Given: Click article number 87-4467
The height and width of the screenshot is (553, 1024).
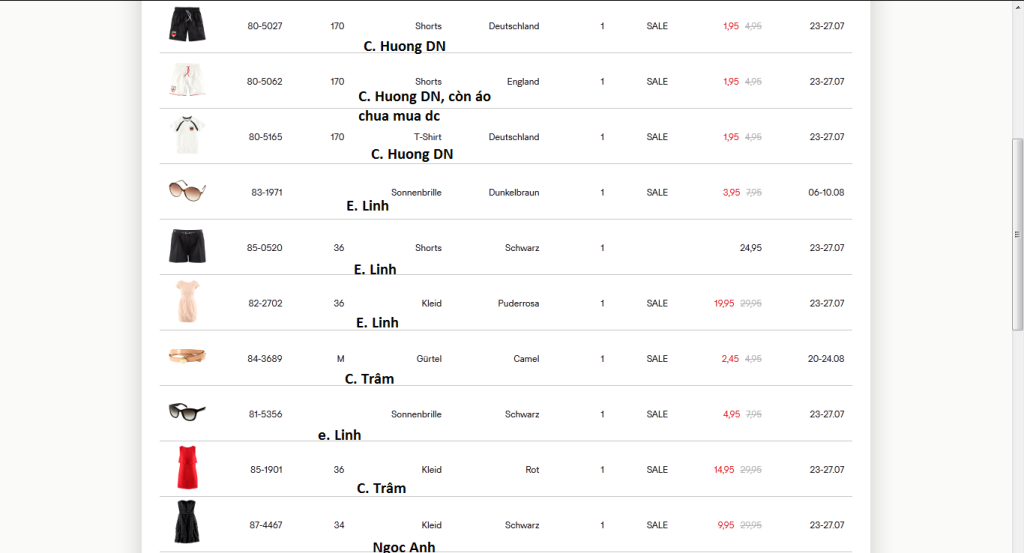Looking at the screenshot, I should pyautogui.click(x=265, y=525).
